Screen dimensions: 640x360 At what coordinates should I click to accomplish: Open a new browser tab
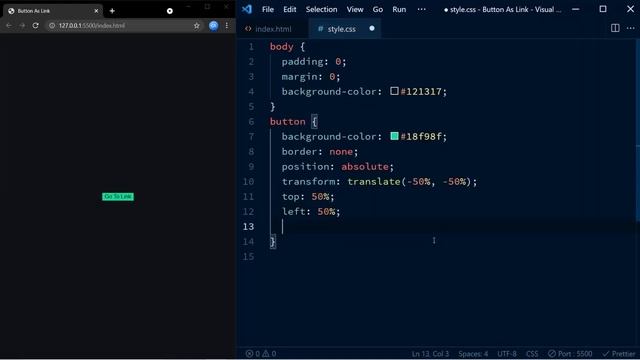coord(112,11)
